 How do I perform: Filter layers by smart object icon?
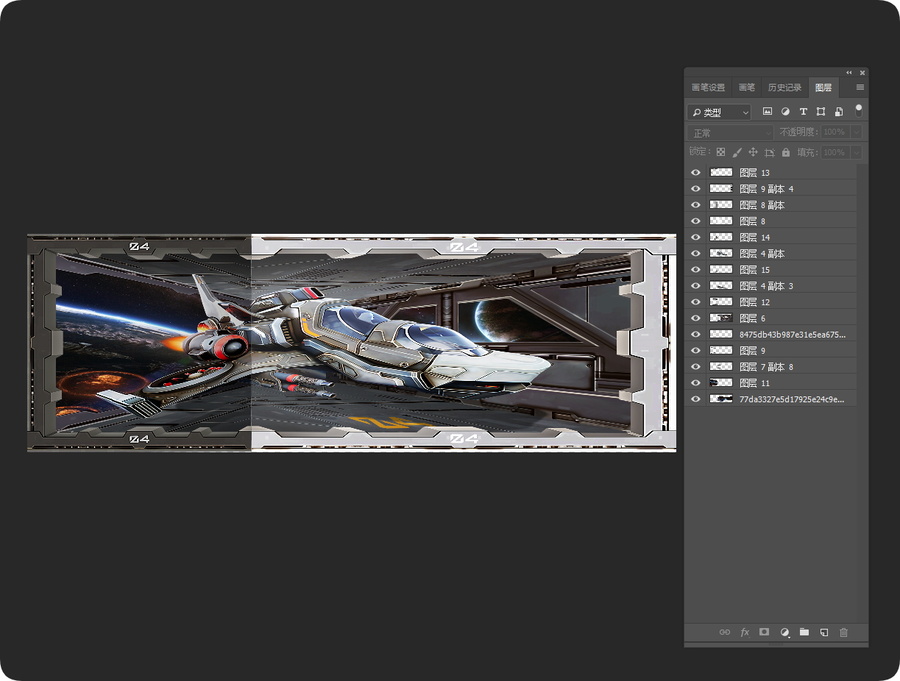[839, 111]
